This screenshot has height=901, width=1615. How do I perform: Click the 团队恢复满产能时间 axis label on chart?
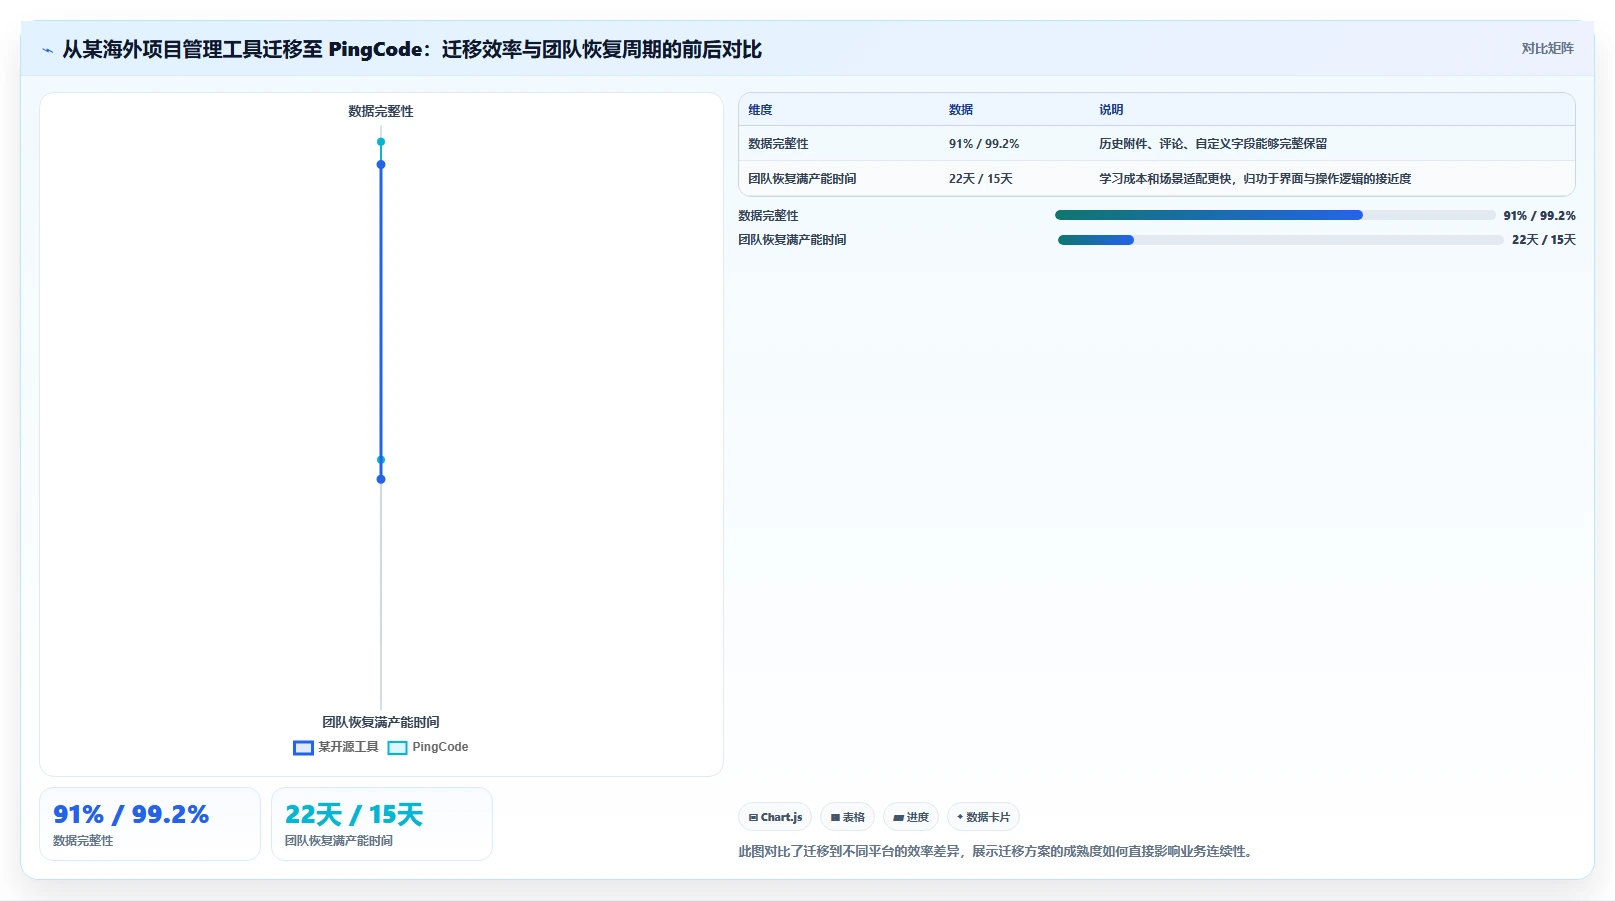coord(380,722)
